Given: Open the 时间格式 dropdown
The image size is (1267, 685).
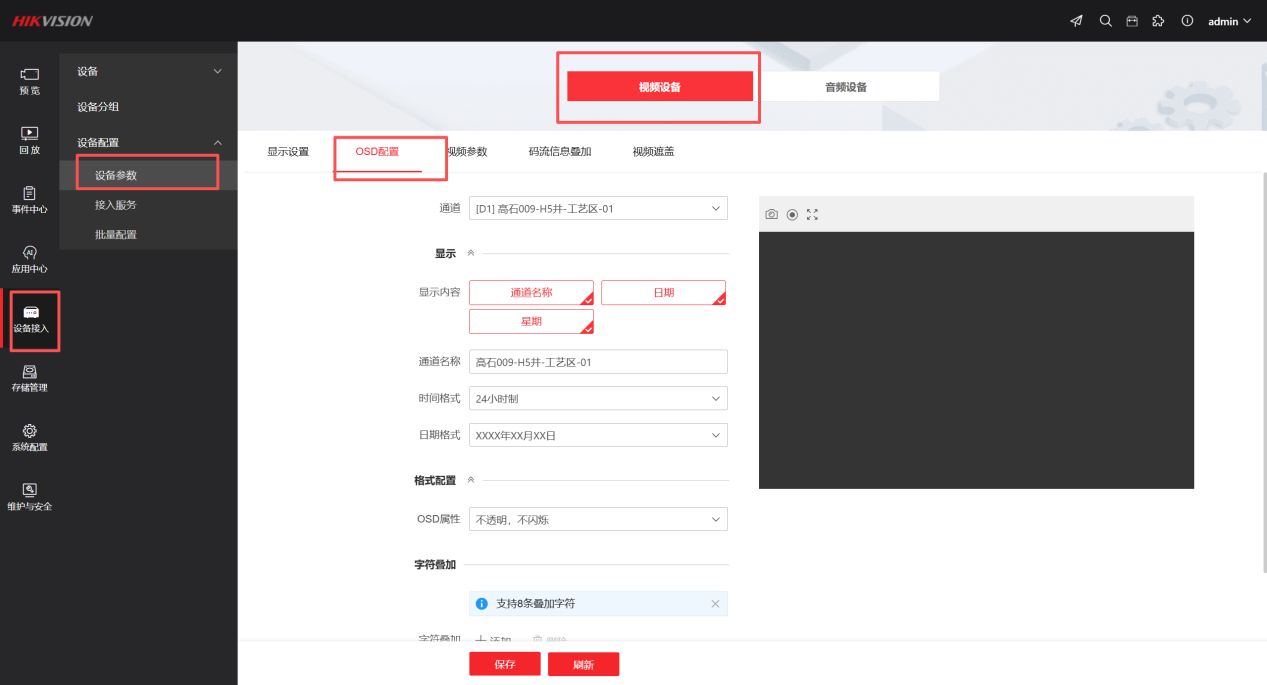Looking at the screenshot, I should tap(598, 398).
